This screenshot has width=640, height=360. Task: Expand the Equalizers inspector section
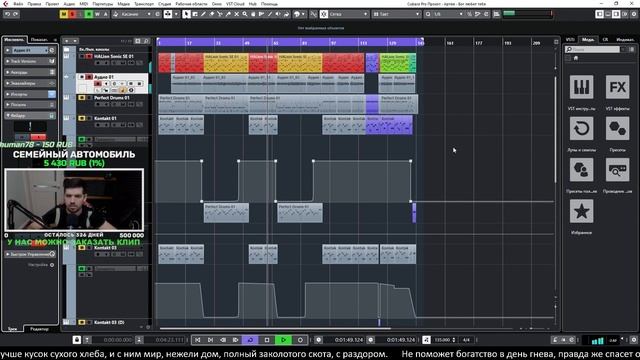click(x=29, y=83)
